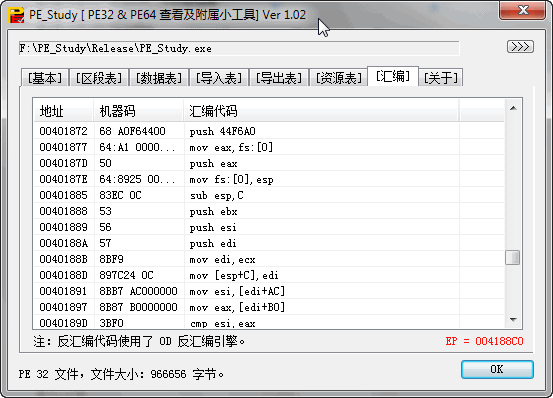The width and height of the screenshot is (553, 398).
Task: Click instruction mov edi,ecx
Action: (x=223, y=259)
